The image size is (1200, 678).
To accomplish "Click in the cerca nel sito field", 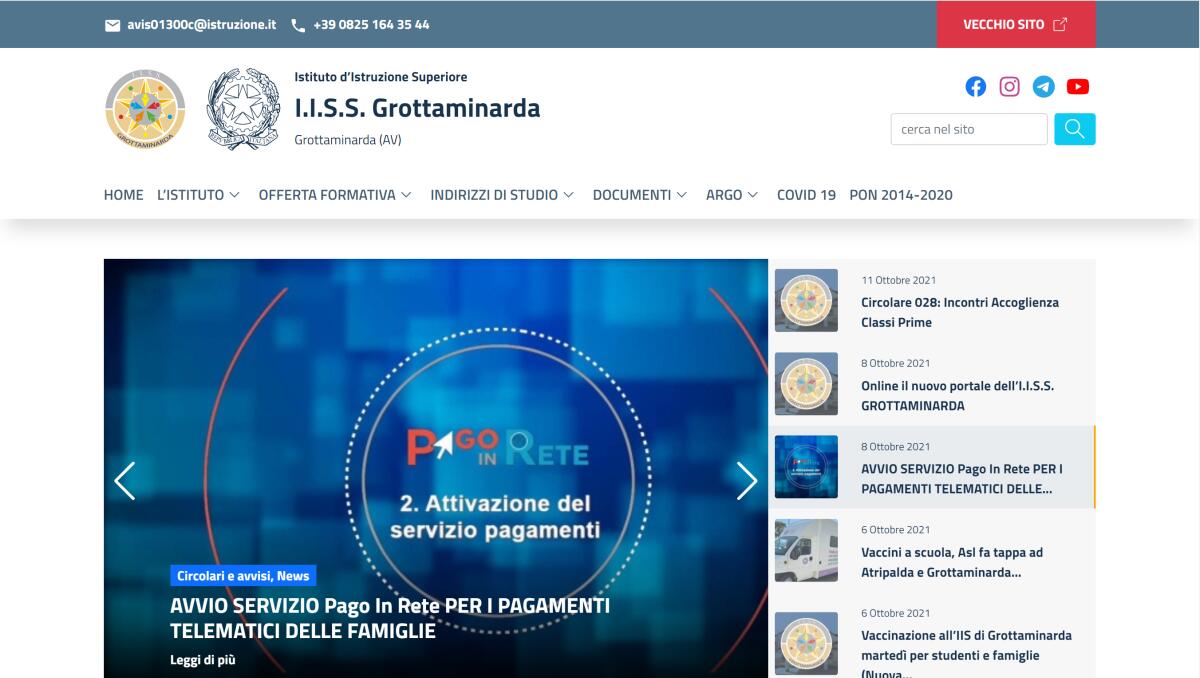I will pos(969,129).
